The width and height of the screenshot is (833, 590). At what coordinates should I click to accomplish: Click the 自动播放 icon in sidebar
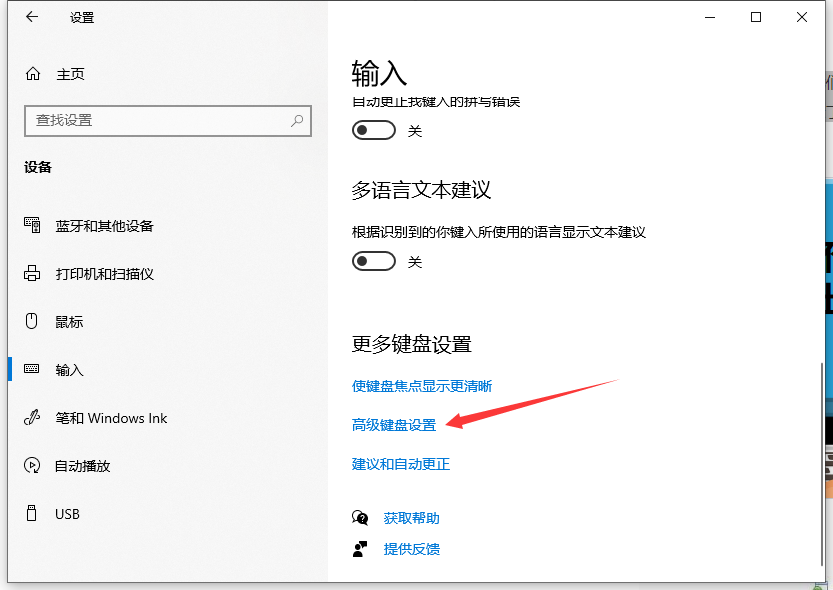click(x=32, y=466)
